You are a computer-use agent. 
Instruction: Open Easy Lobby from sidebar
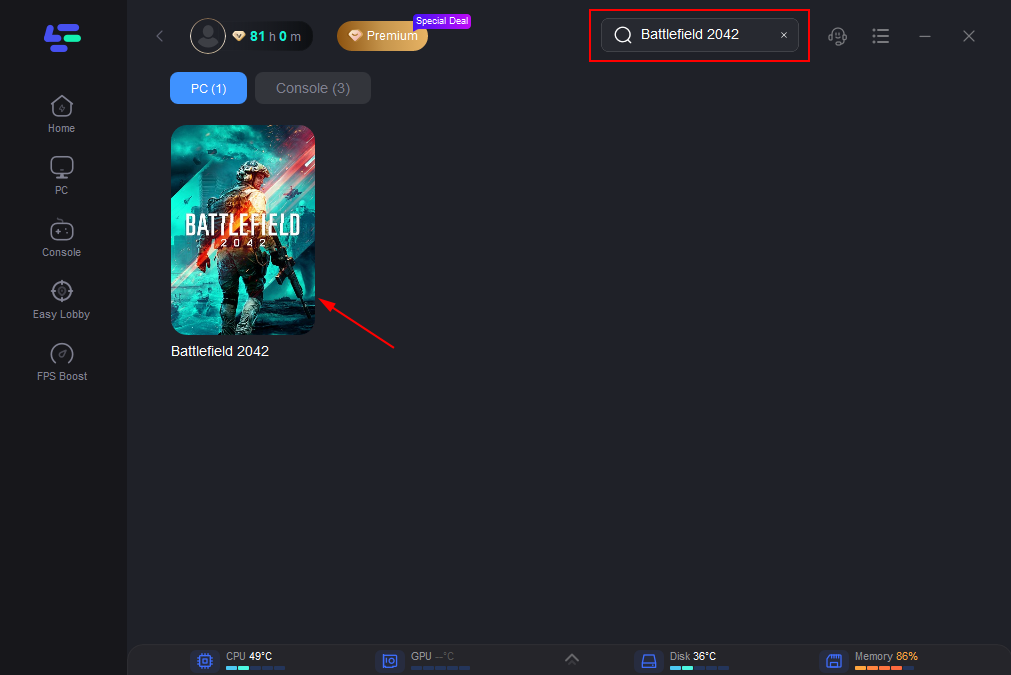61,300
